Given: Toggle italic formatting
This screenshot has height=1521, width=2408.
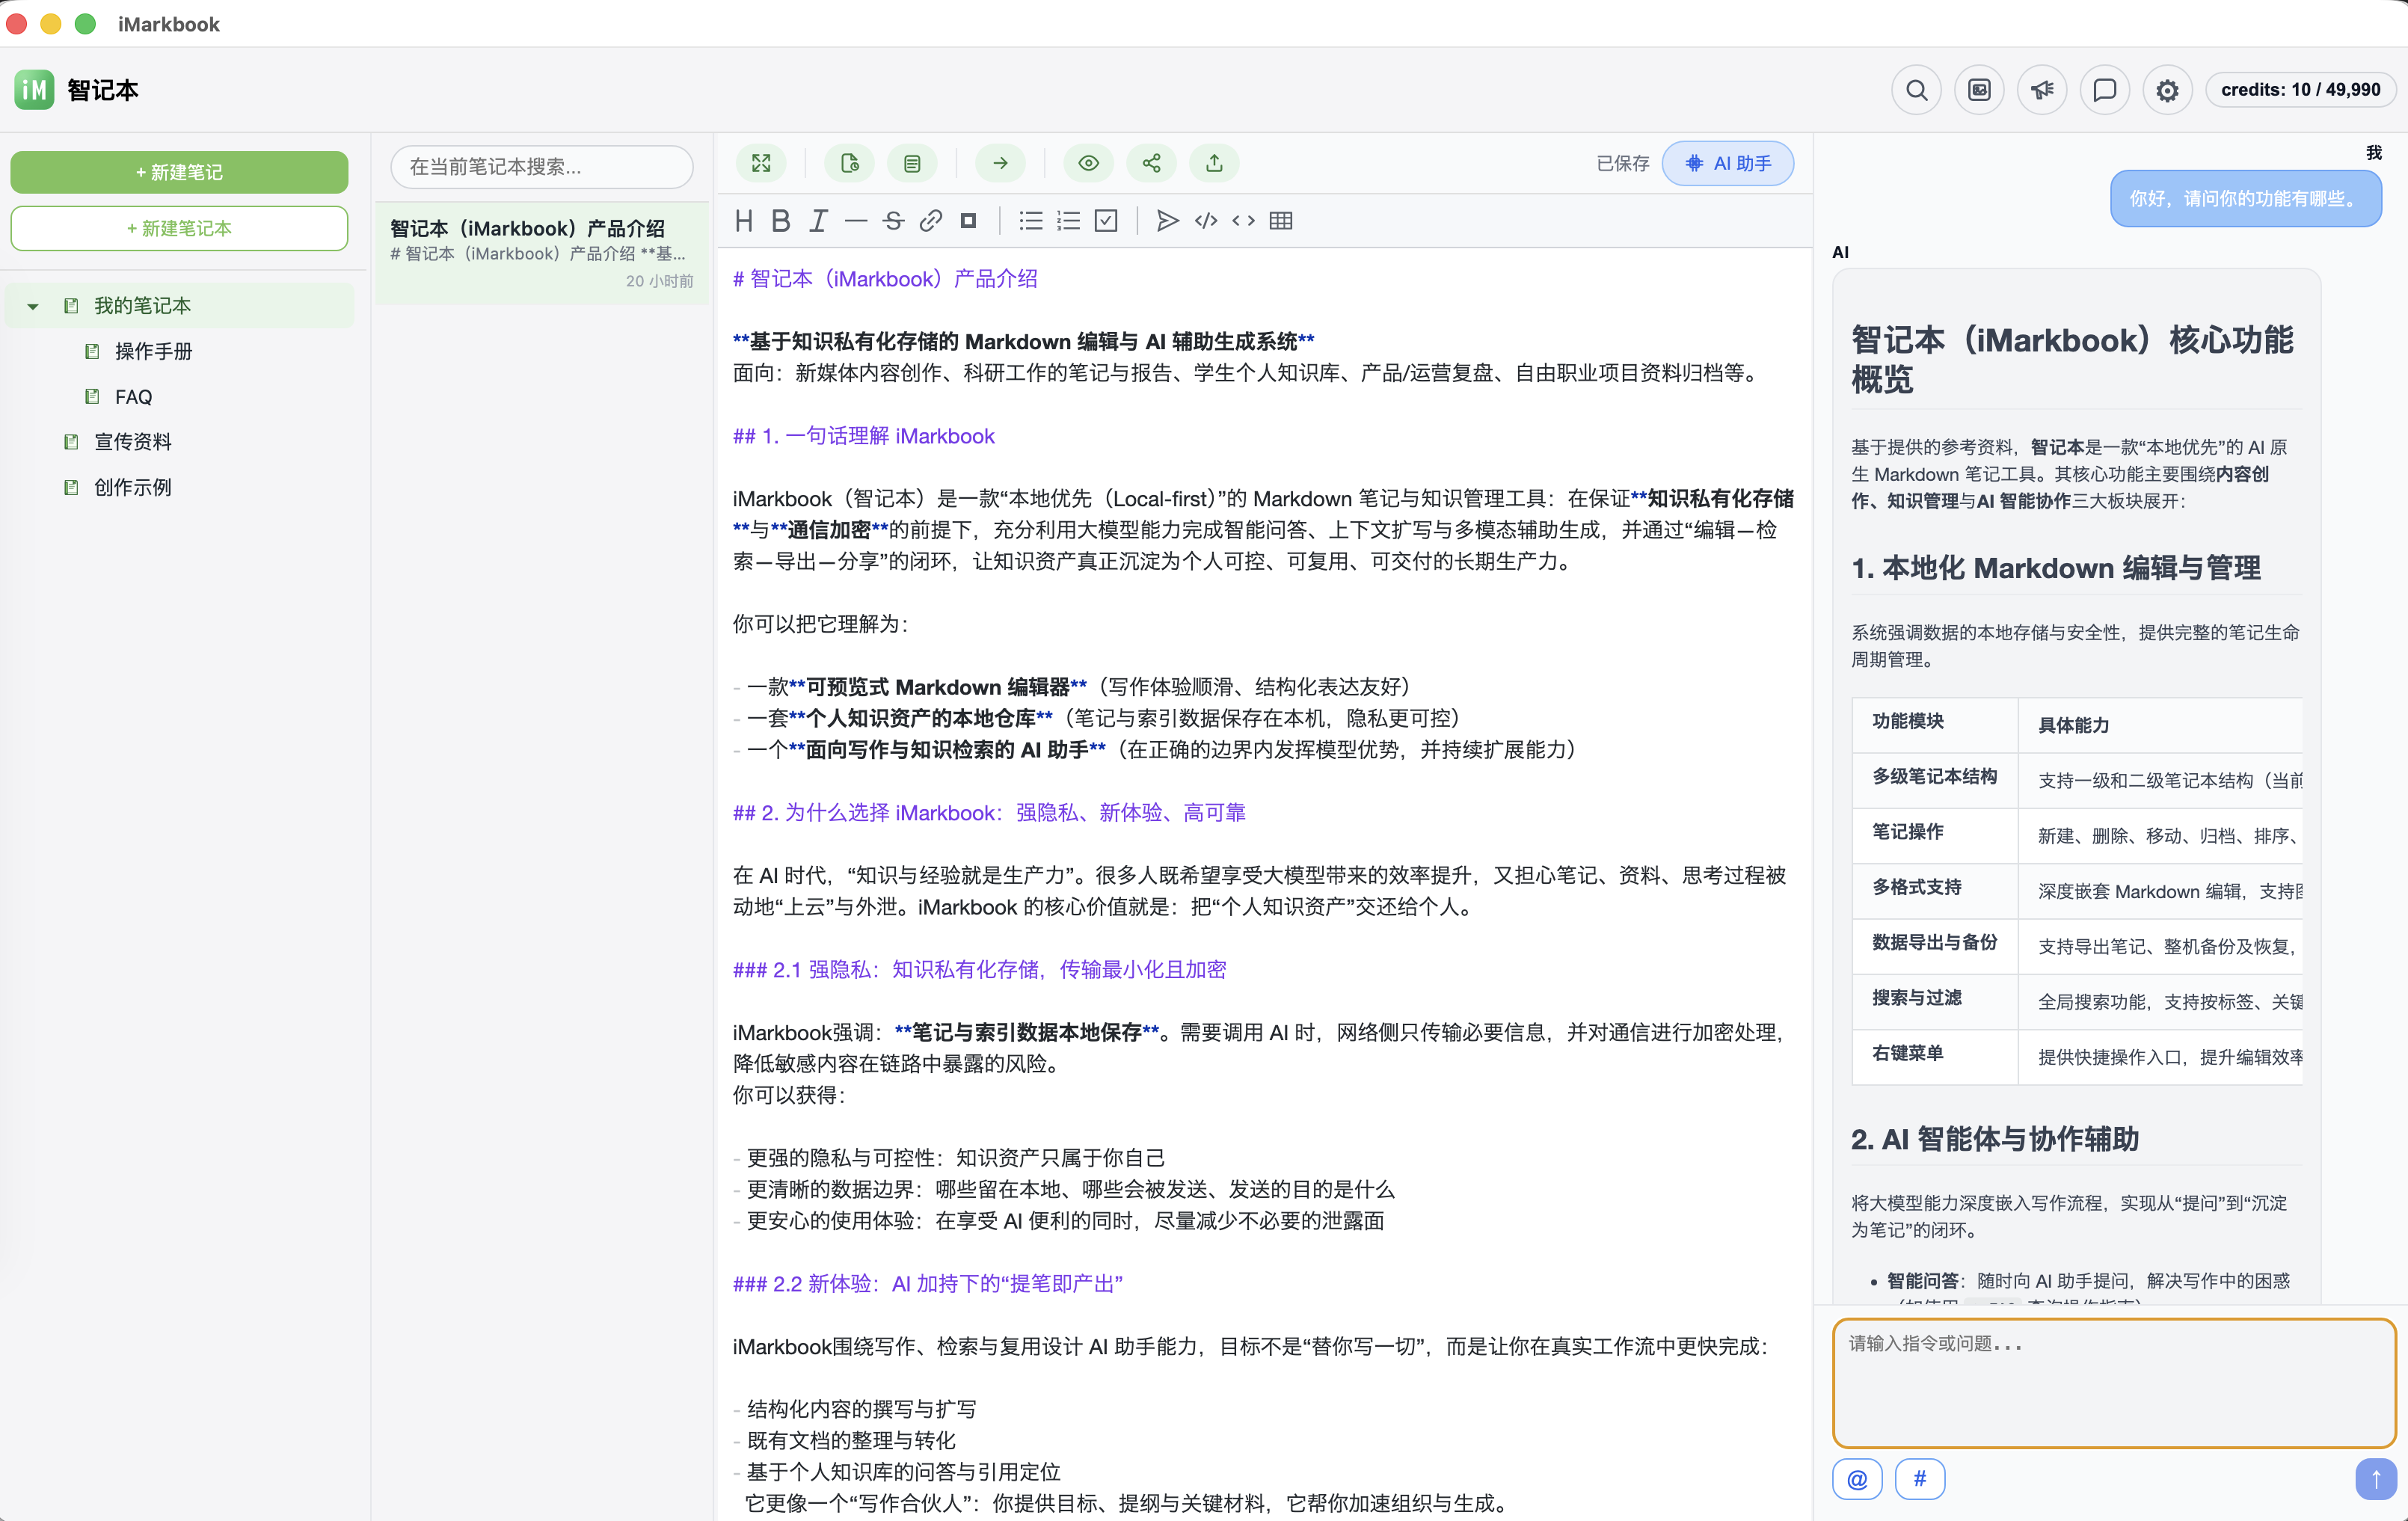Looking at the screenshot, I should pos(817,220).
